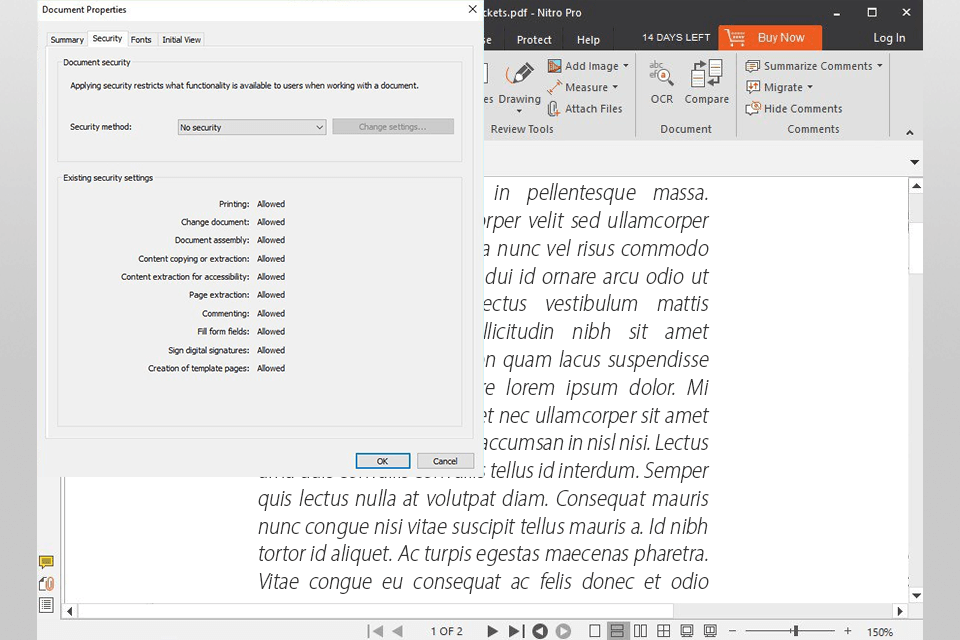Click the horizontal scrollbar right arrow
Image resolution: width=960 pixels, height=640 pixels.
[x=900, y=611]
